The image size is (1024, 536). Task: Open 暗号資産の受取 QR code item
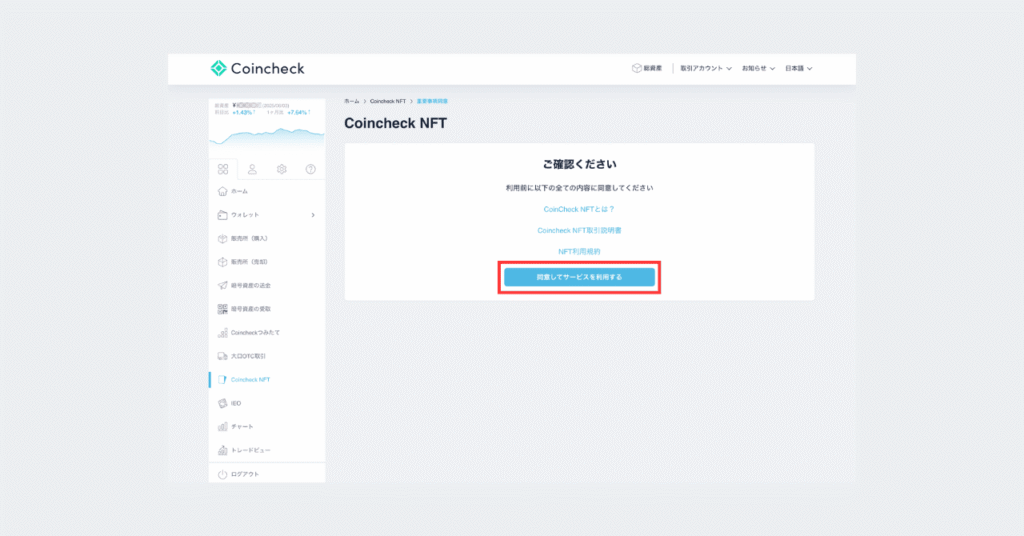[x=266, y=309]
